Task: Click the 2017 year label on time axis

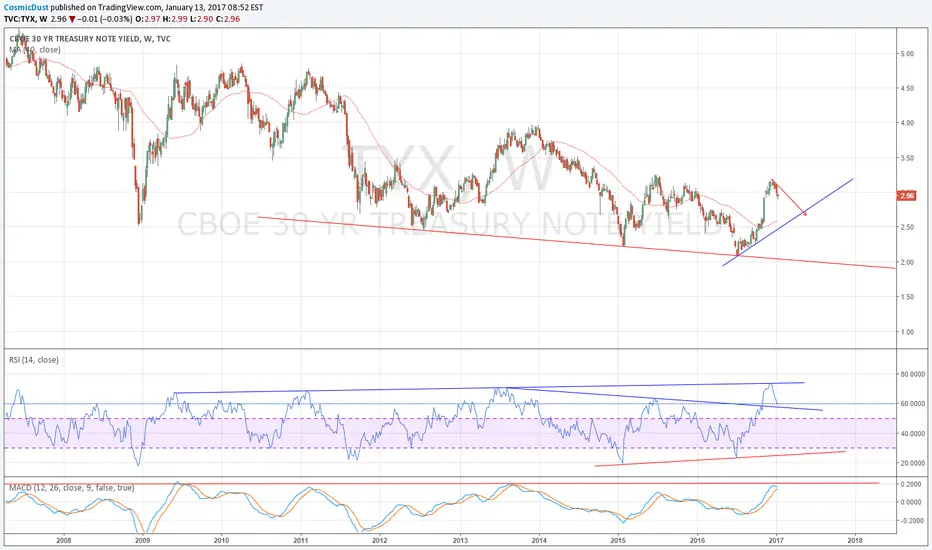Action: click(776, 540)
